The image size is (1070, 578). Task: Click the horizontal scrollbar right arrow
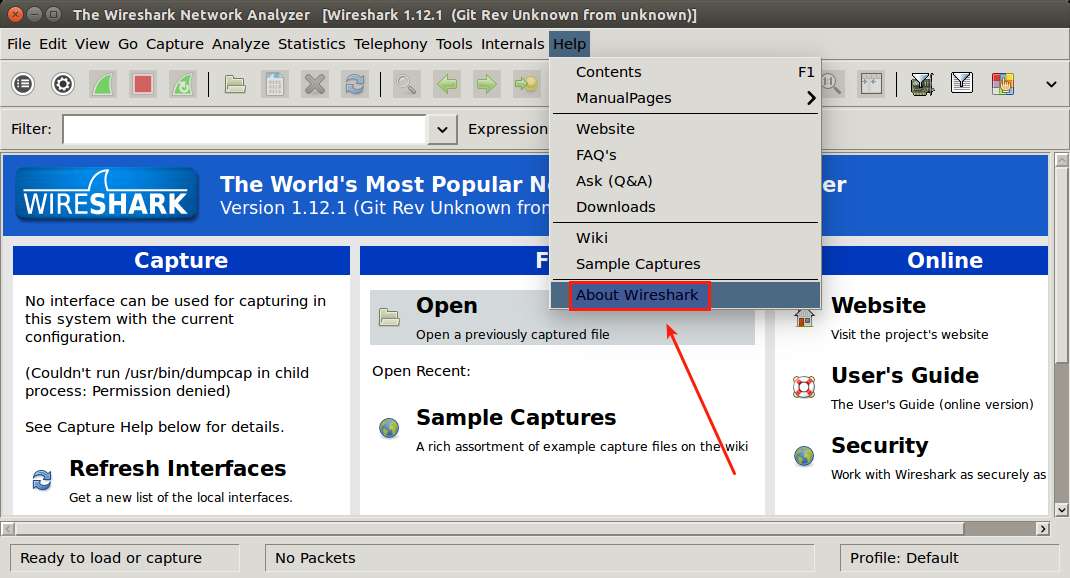coord(1042,529)
